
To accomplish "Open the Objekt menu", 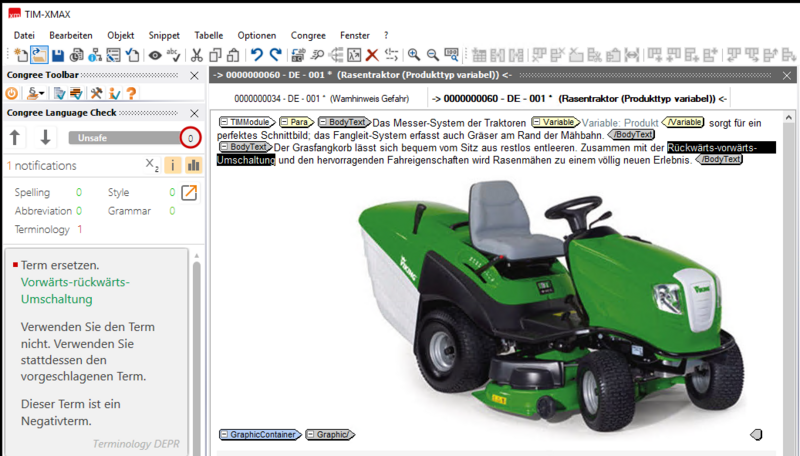I will tap(120, 35).
